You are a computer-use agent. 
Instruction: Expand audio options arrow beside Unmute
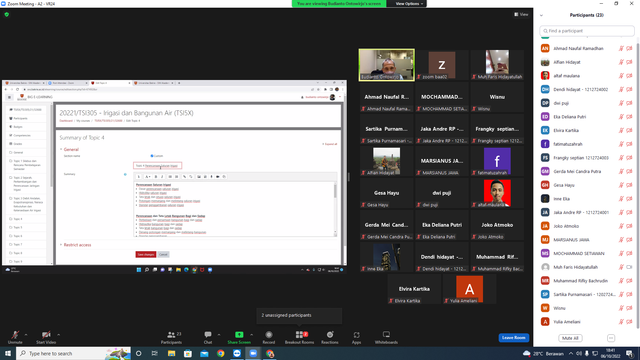point(26,335)
